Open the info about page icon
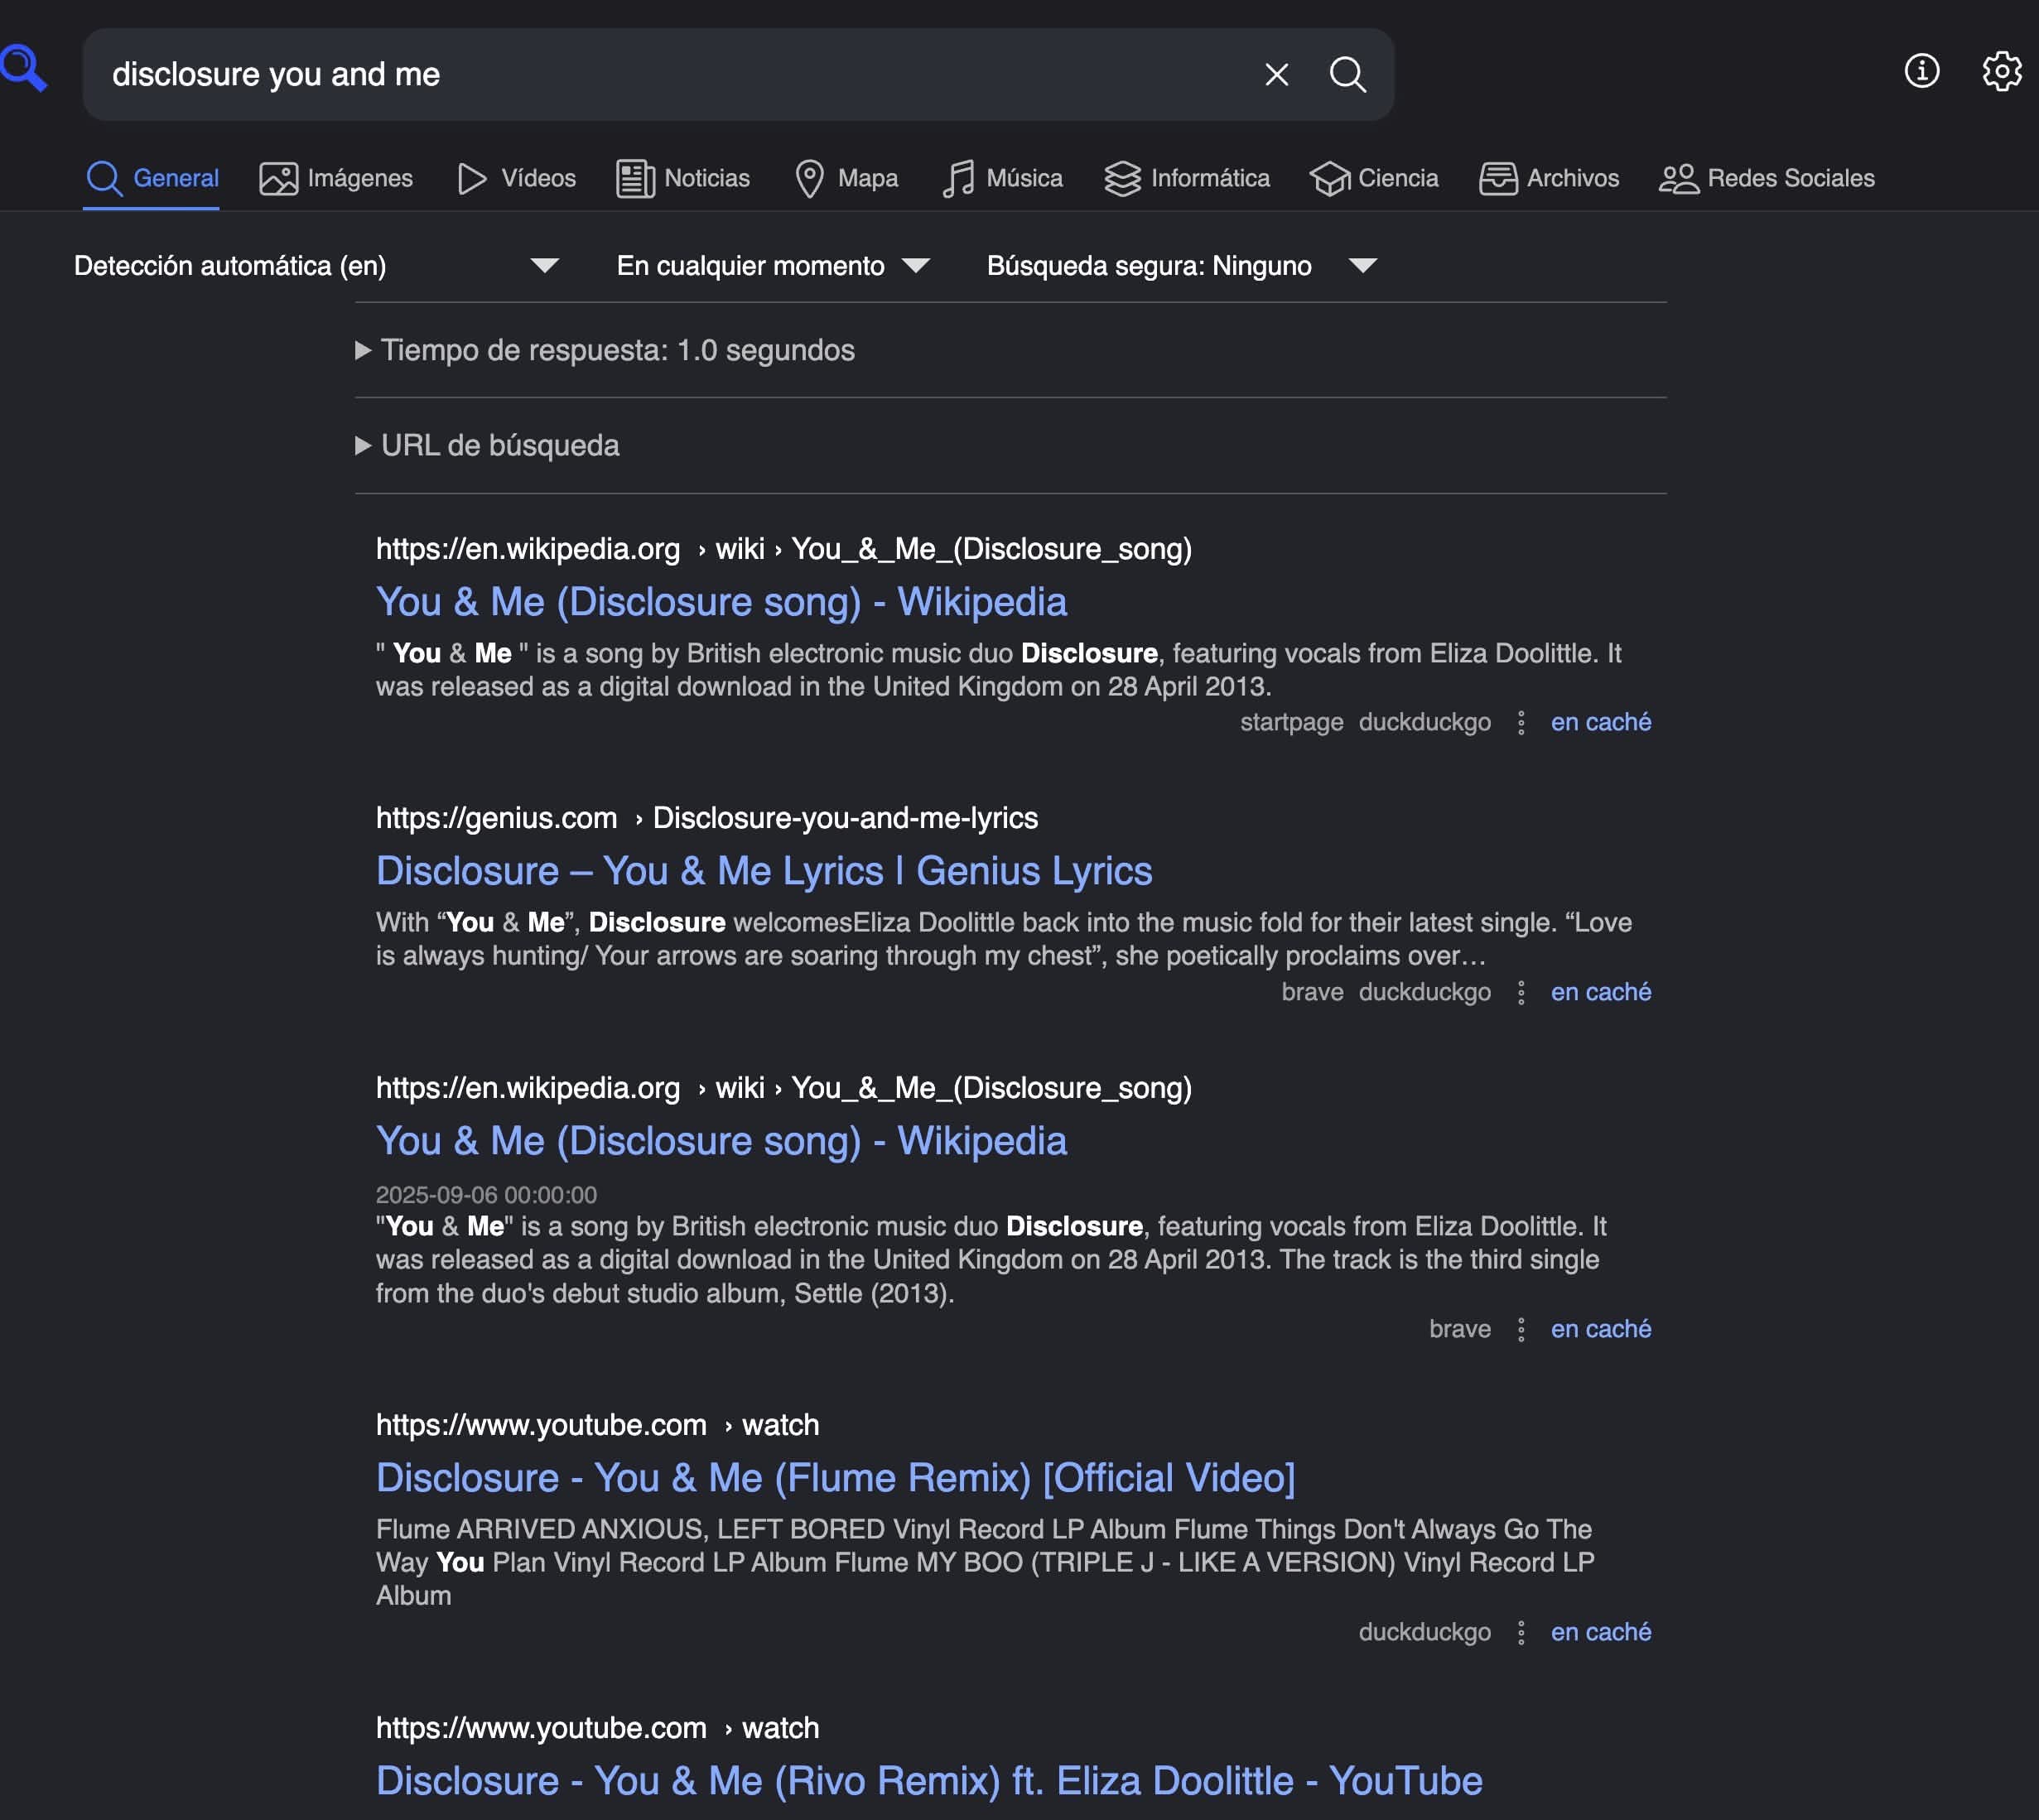Viewport: 2039px width, 1820px height. [1921, 71]
